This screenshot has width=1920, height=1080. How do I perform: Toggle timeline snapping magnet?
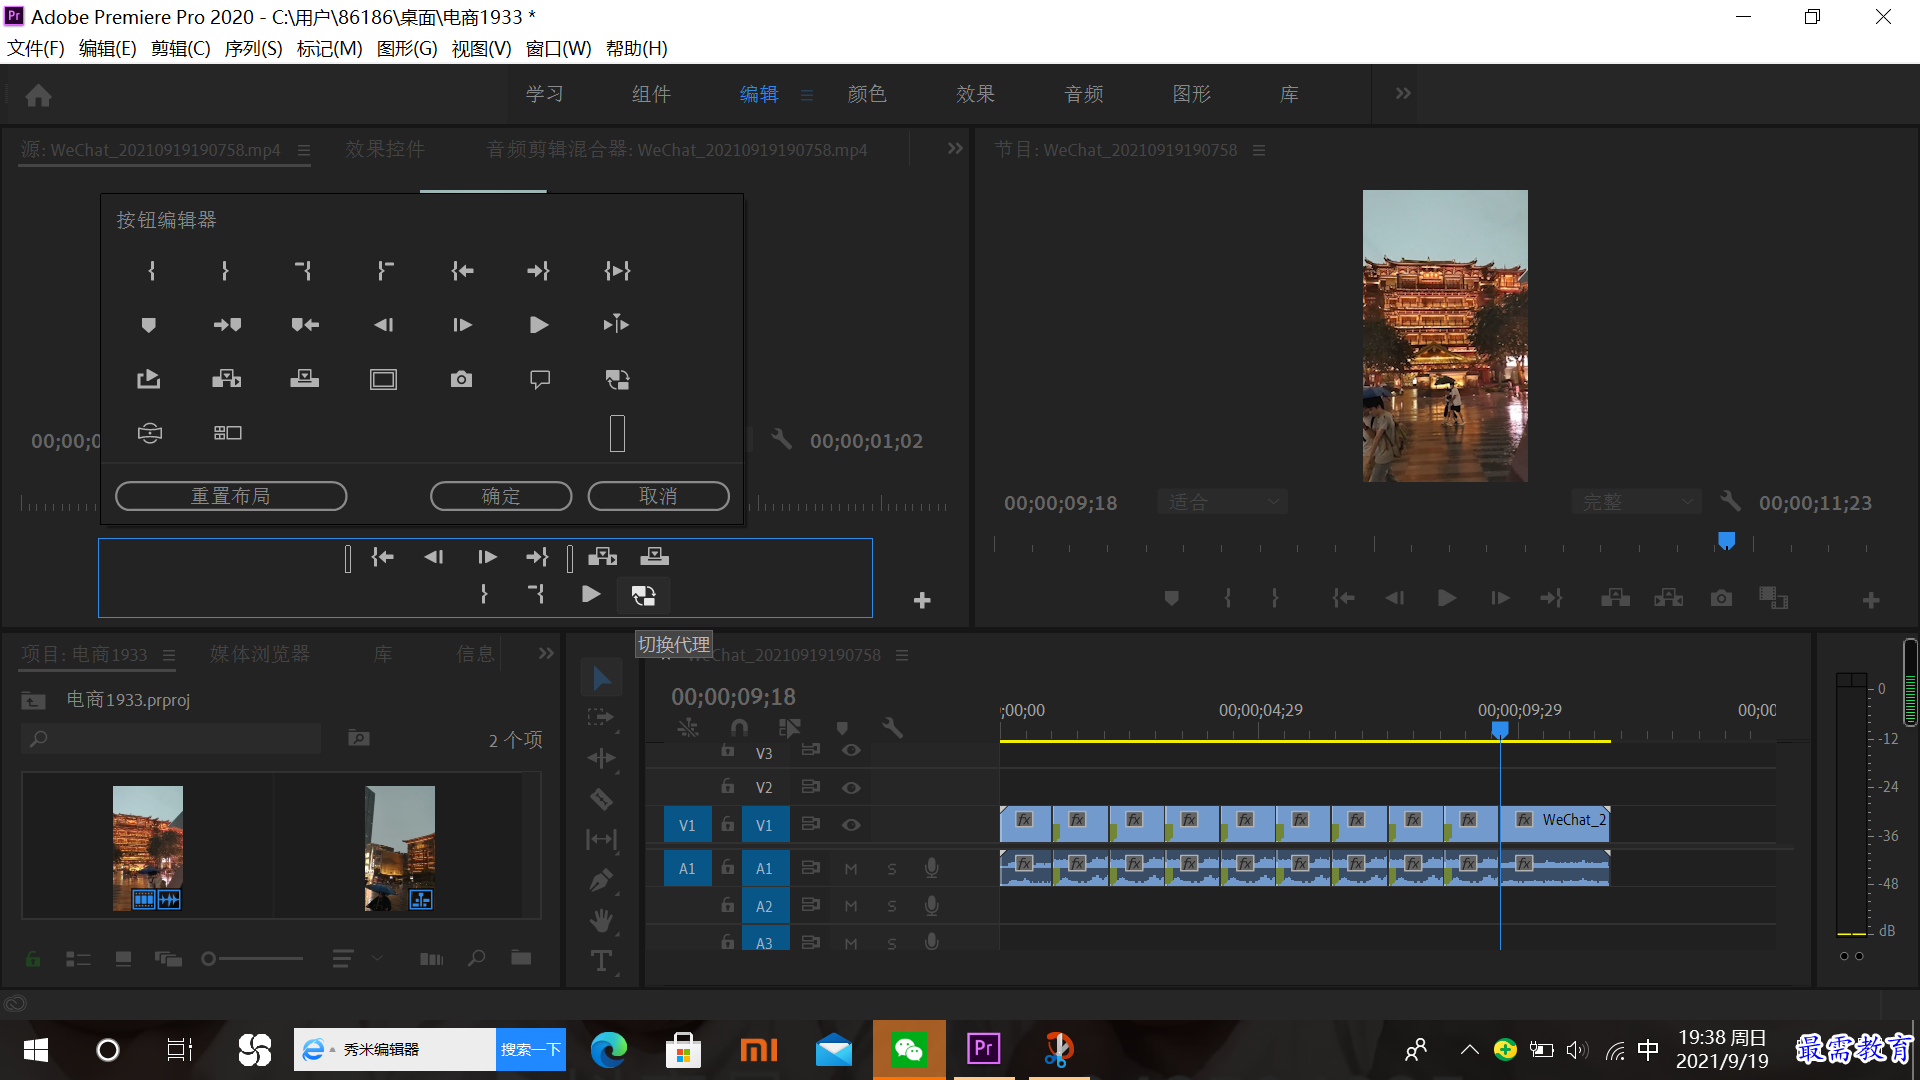(739, 728)
